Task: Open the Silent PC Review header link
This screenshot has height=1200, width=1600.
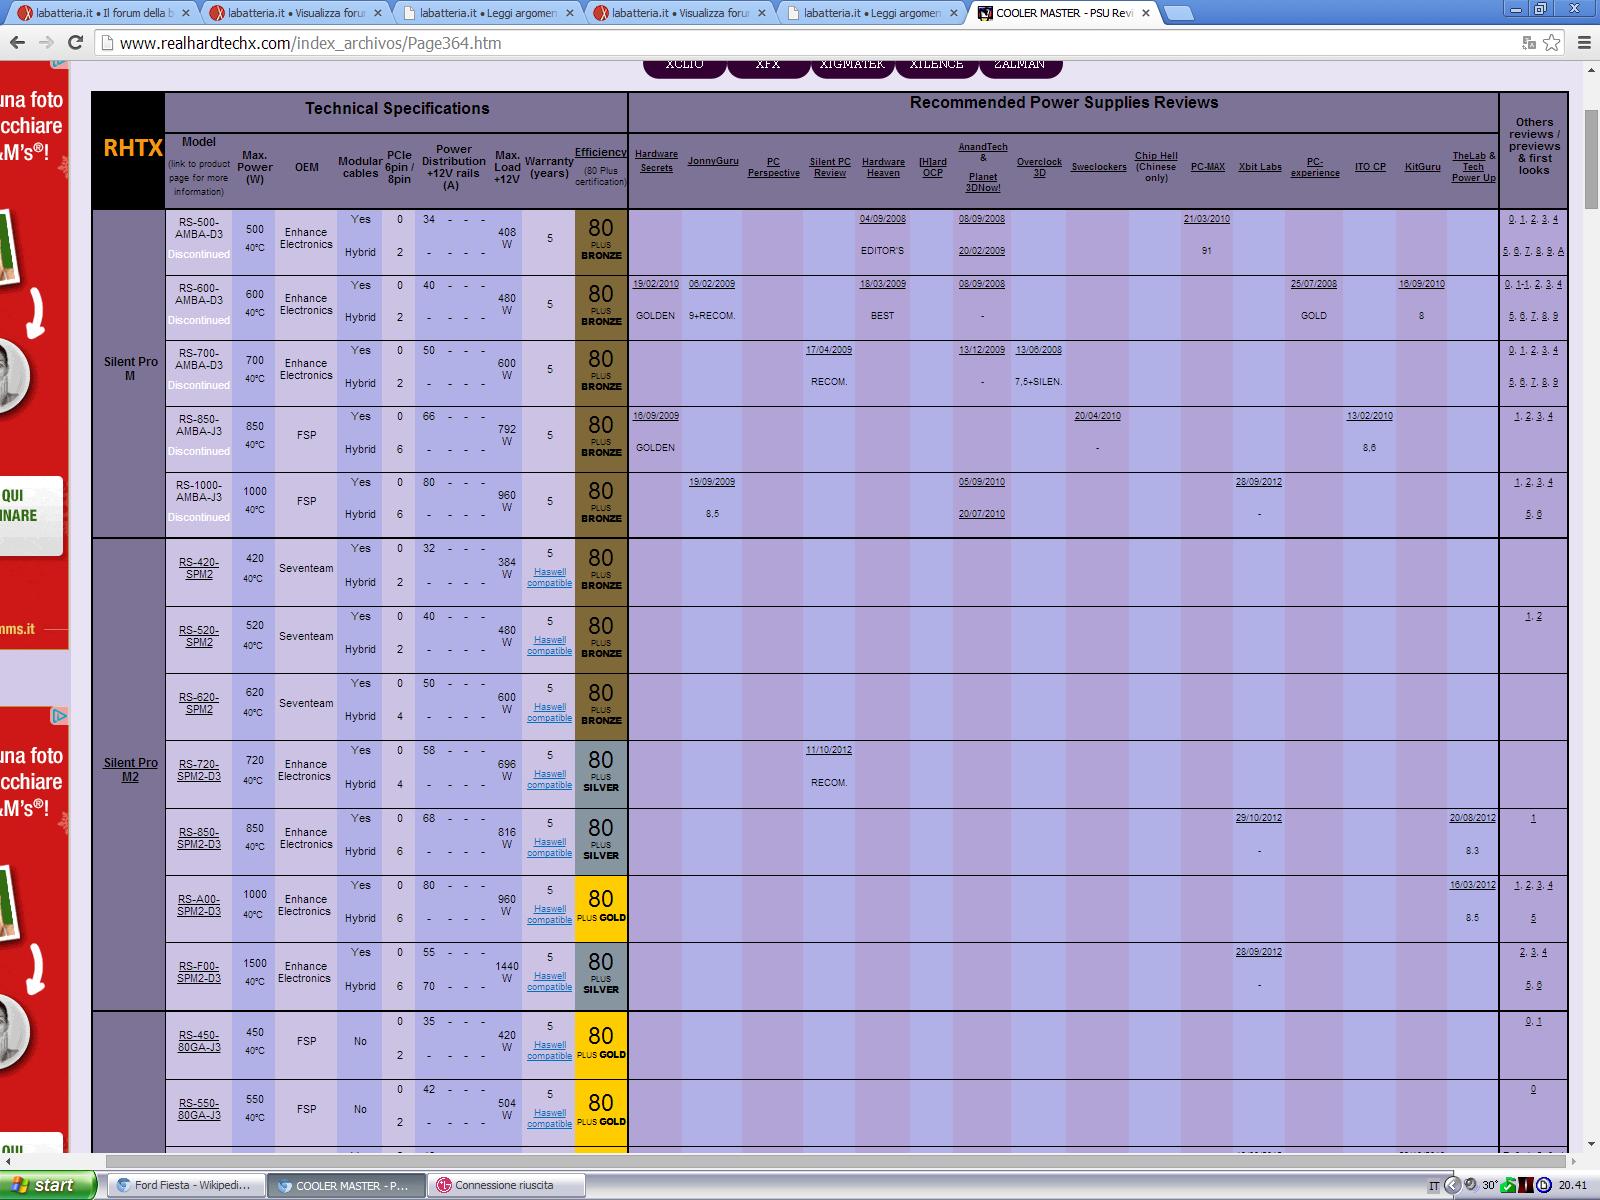Action: coord(830,167)
